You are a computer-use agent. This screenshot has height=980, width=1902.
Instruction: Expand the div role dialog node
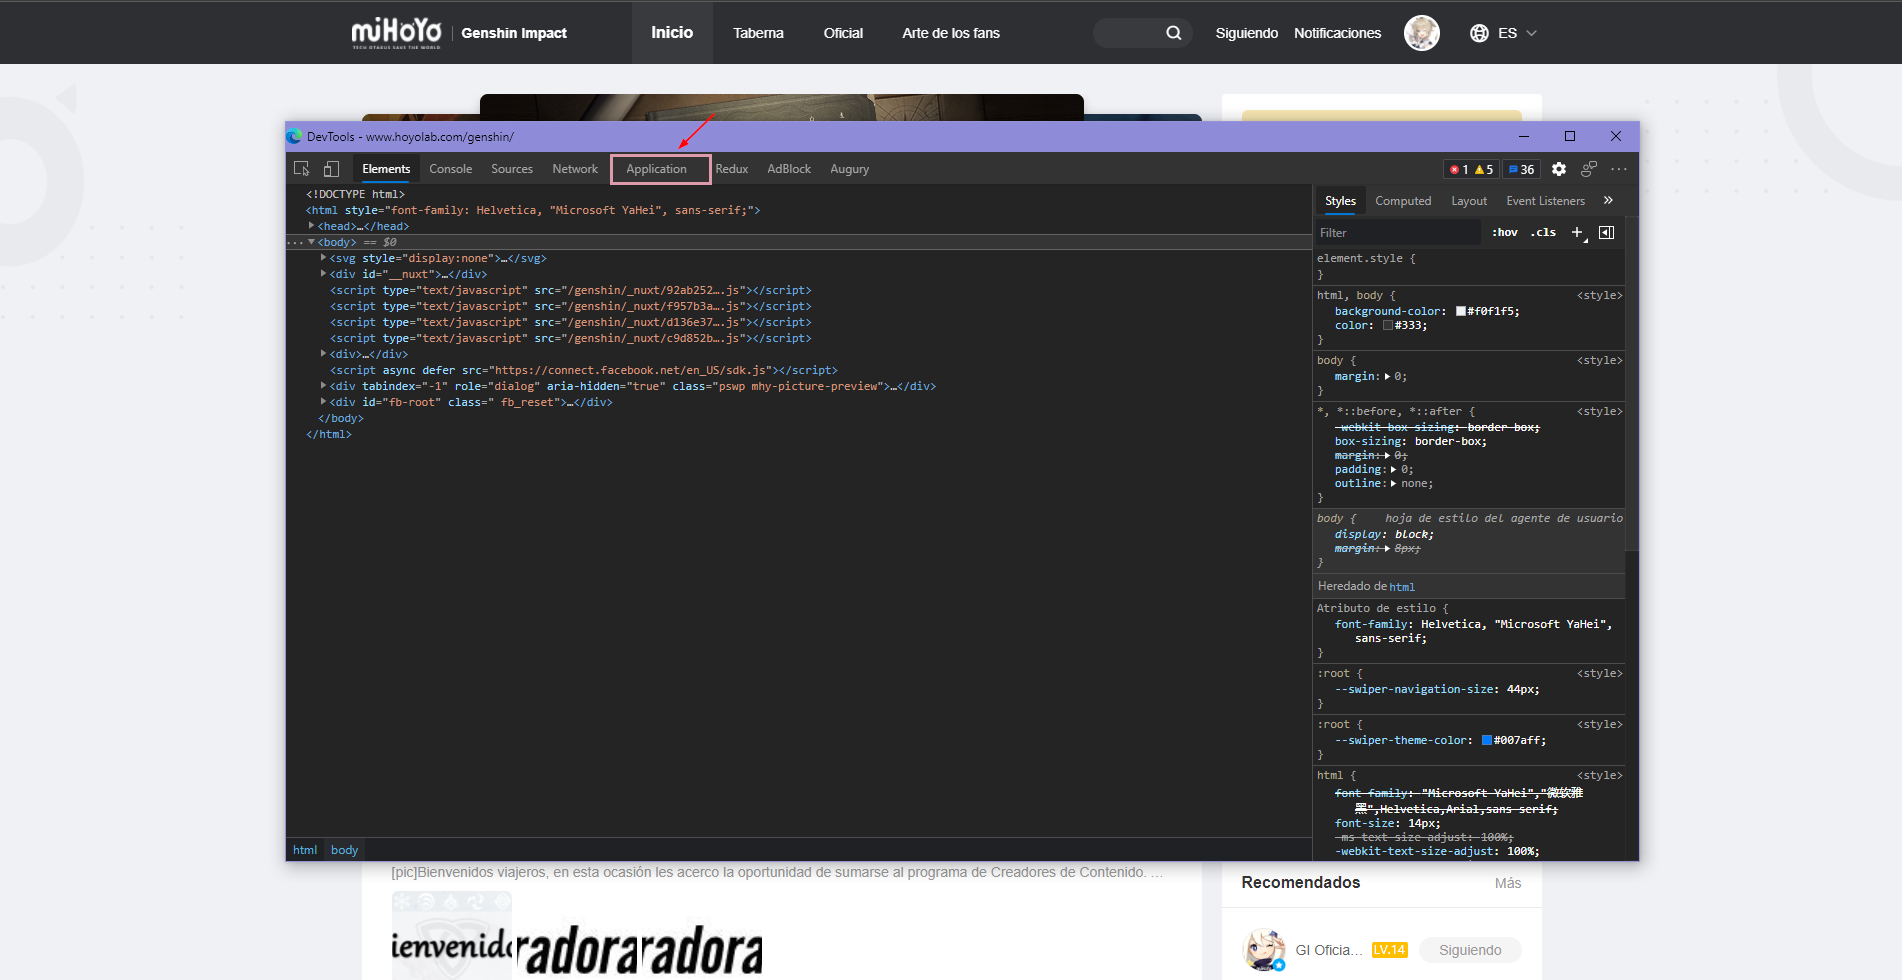click(323, 386)
